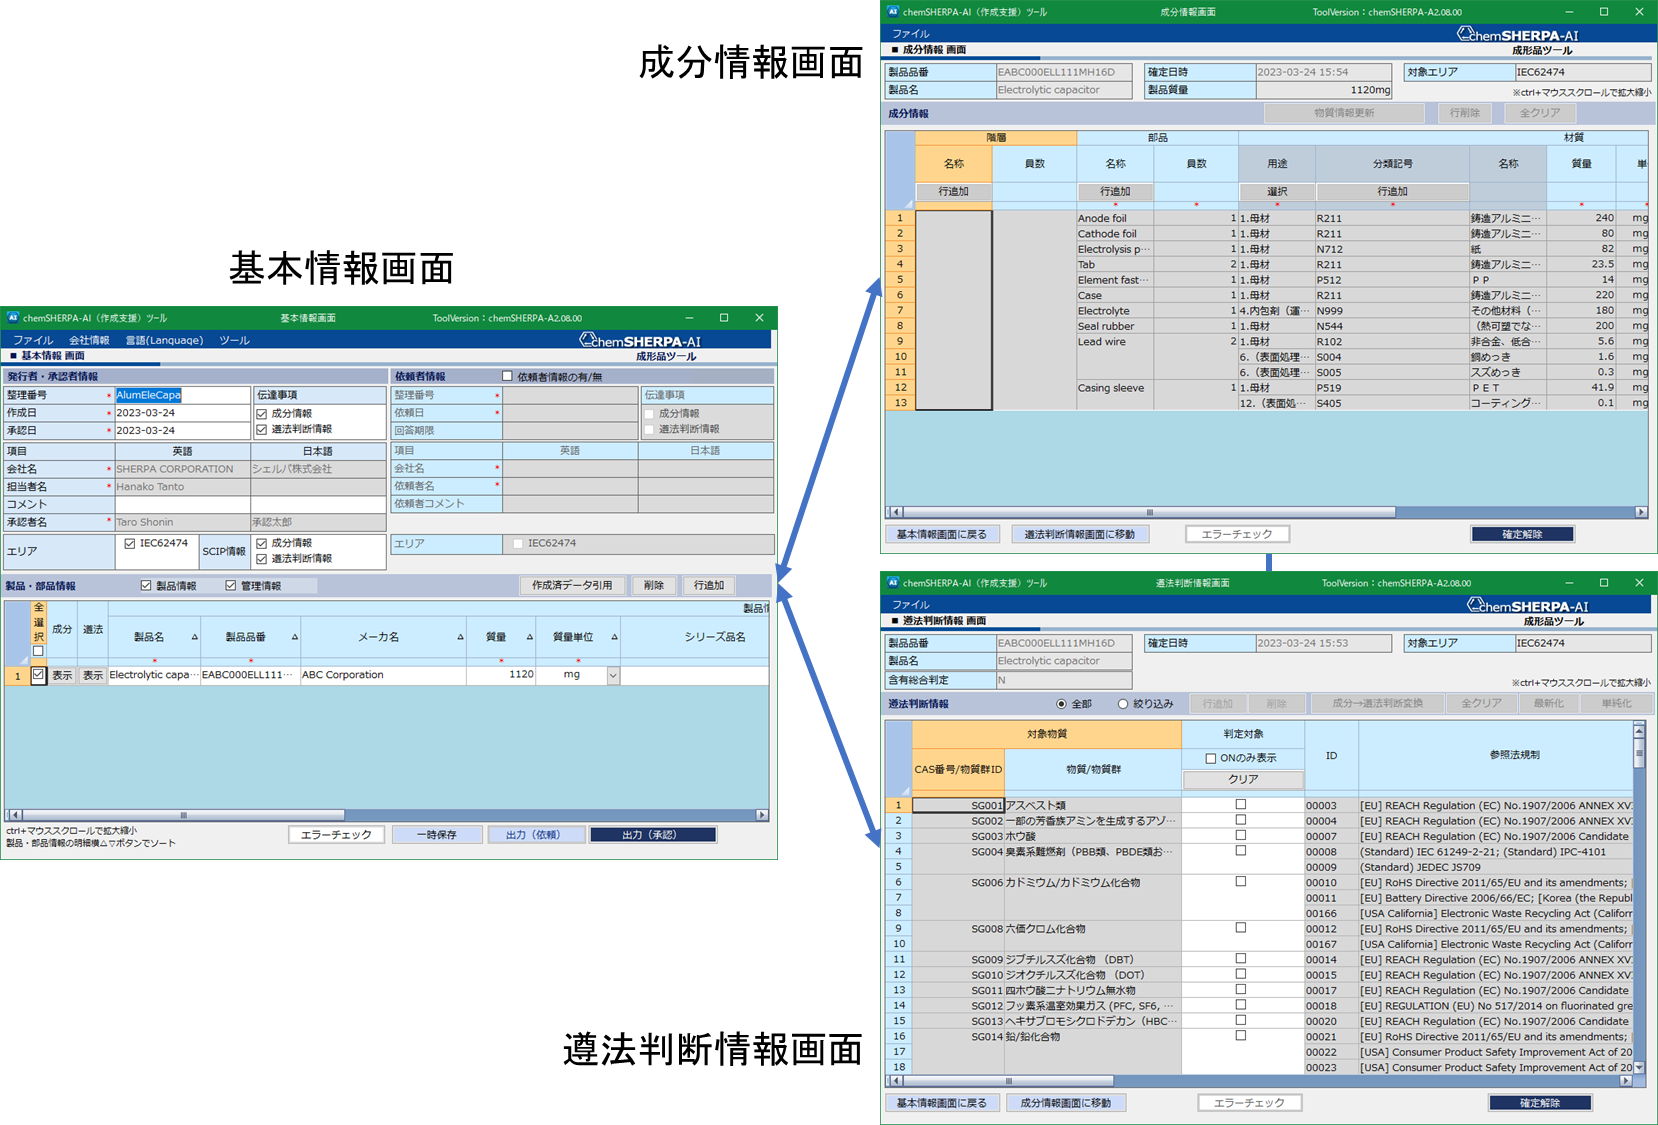Click horizontal scrollbar thumb in 遵法判断情報 table

pyautogui.click(x=1008, y=1081)
